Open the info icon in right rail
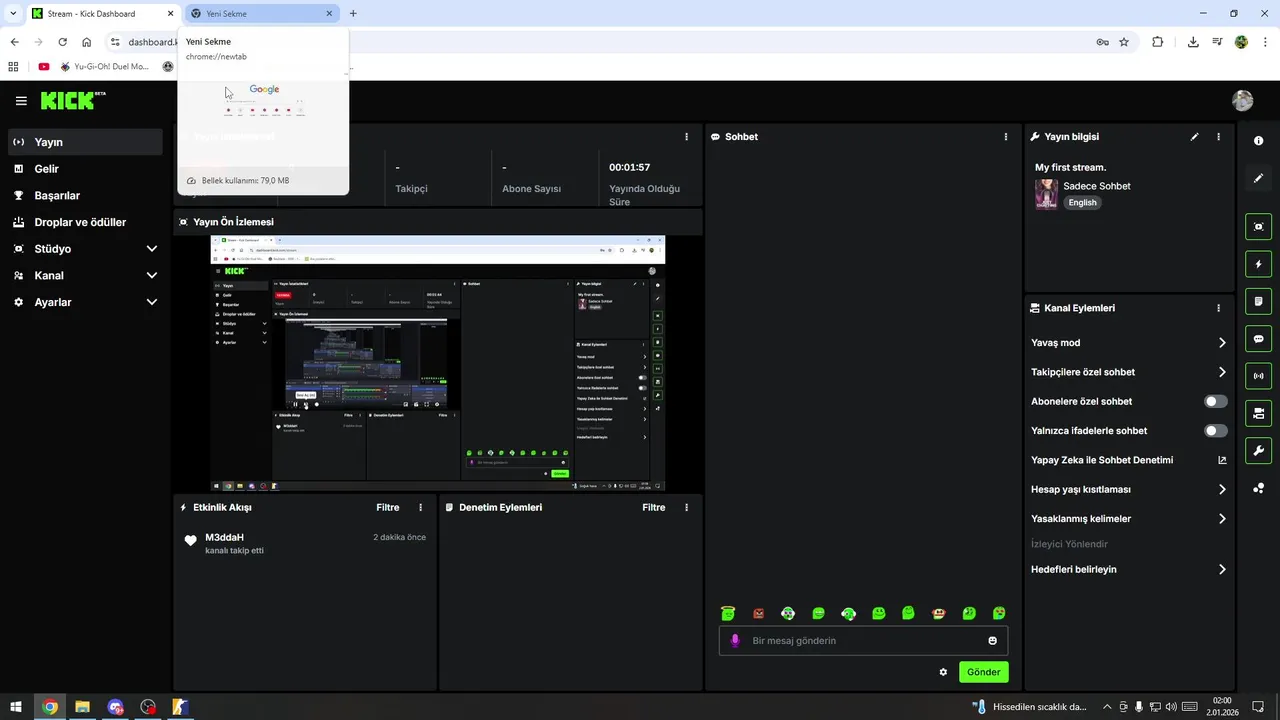This screenshot has width=1280, height=720. coord(1259,141)
